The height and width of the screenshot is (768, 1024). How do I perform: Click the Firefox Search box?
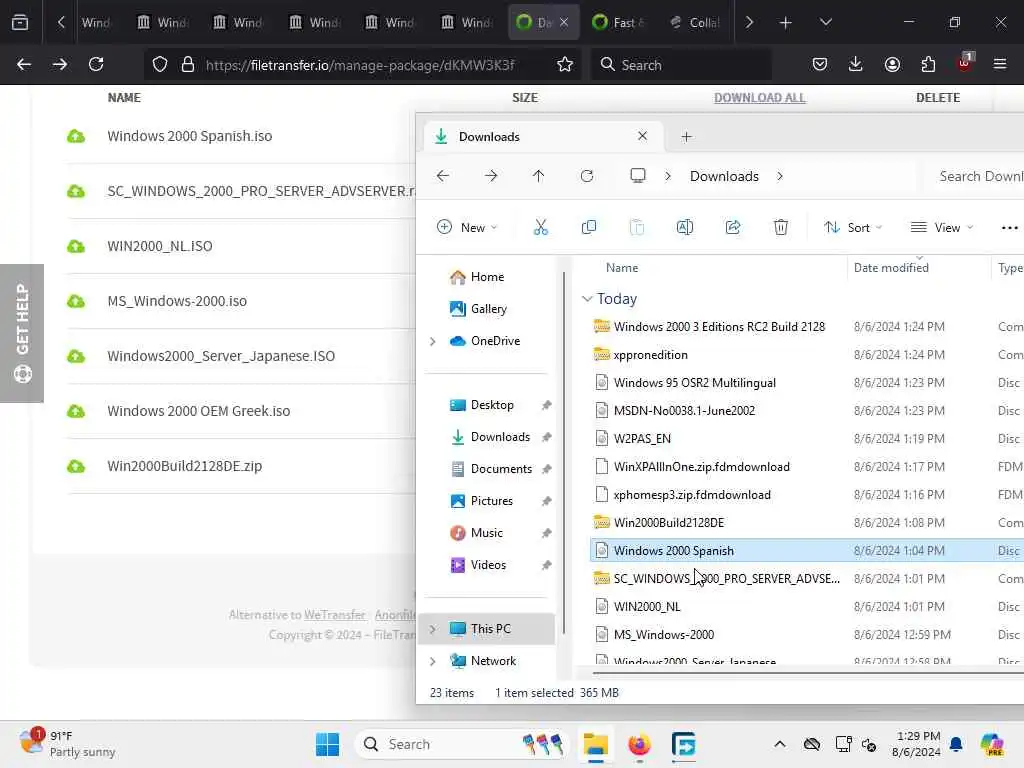point(681,64)
